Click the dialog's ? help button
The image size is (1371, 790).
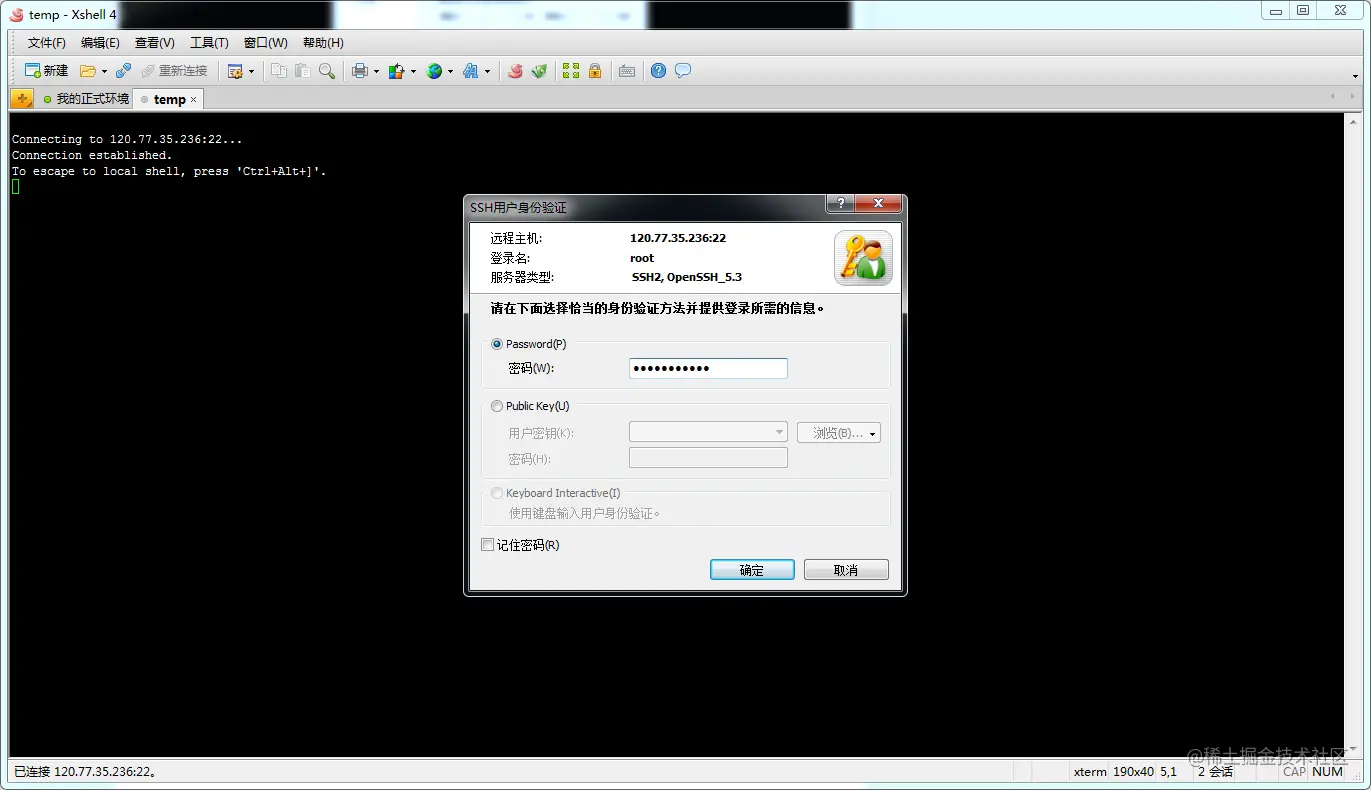point(840,203)
